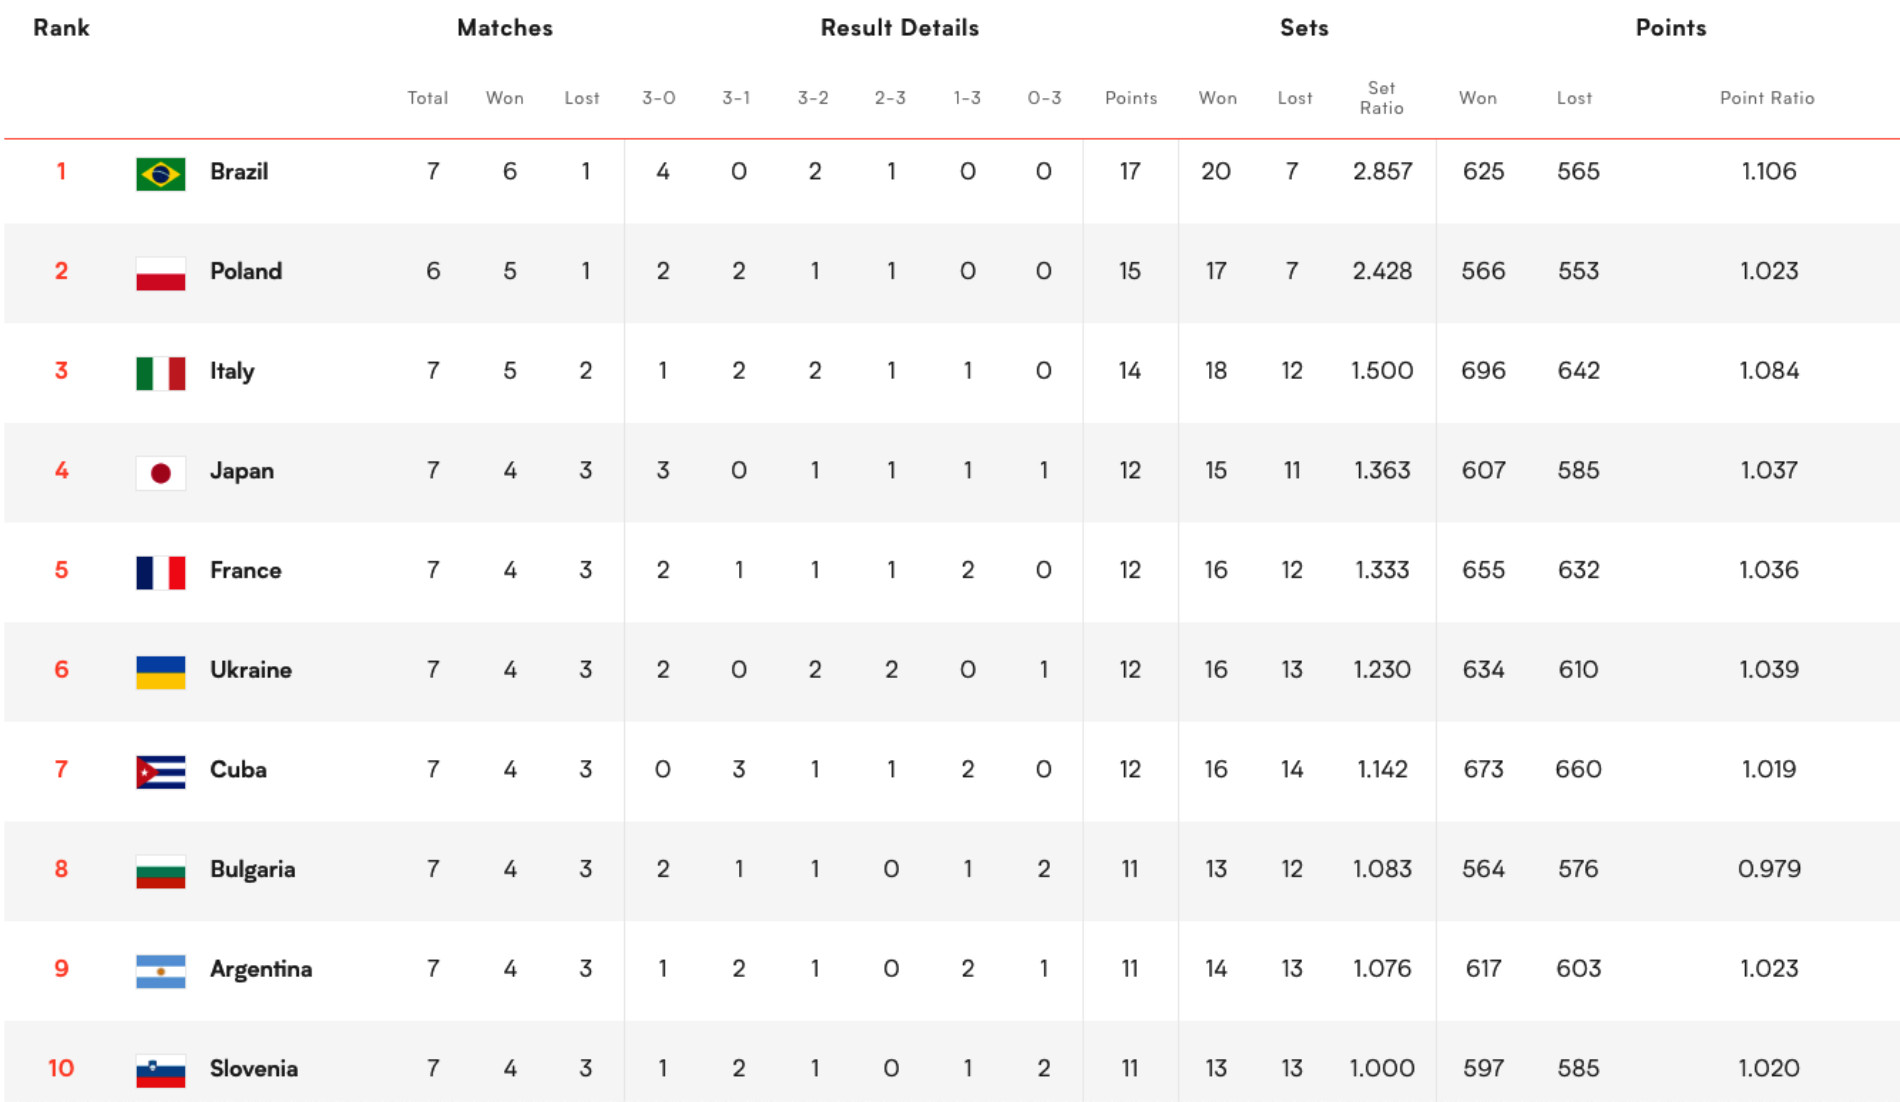Click the Argentina flag icon
The image size is (1900, 1102).
(160, 970)
